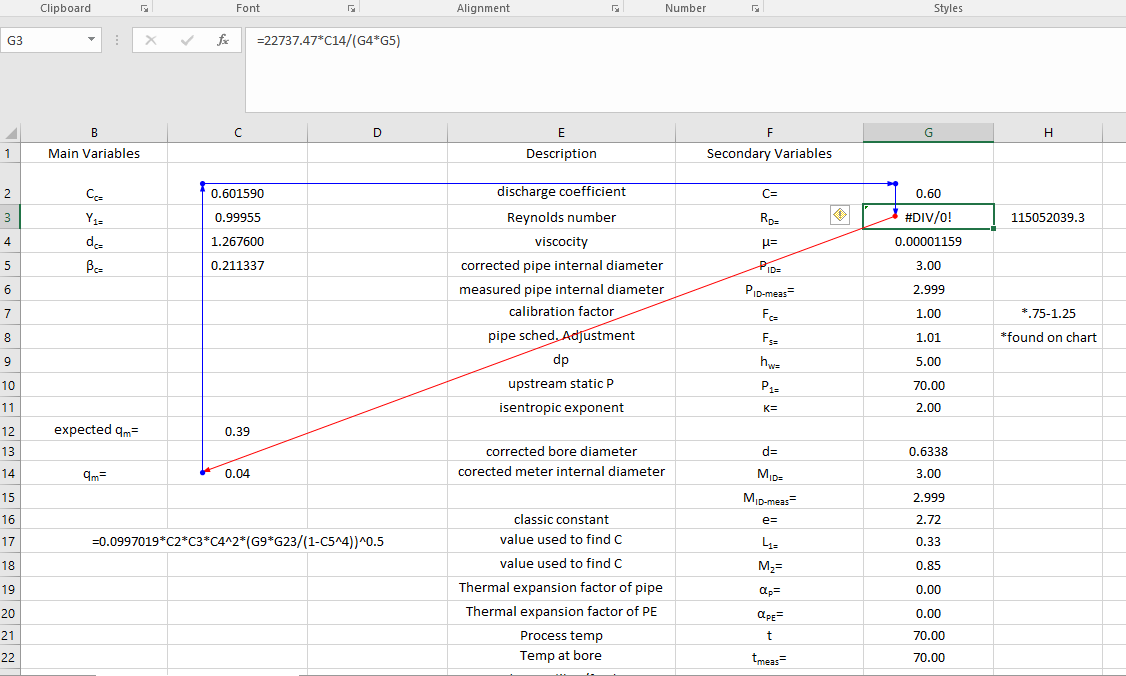The image size is (1126, 676).
Task: Select 'Thermal expansion factor of PE' cell
Action: point(562,611)
